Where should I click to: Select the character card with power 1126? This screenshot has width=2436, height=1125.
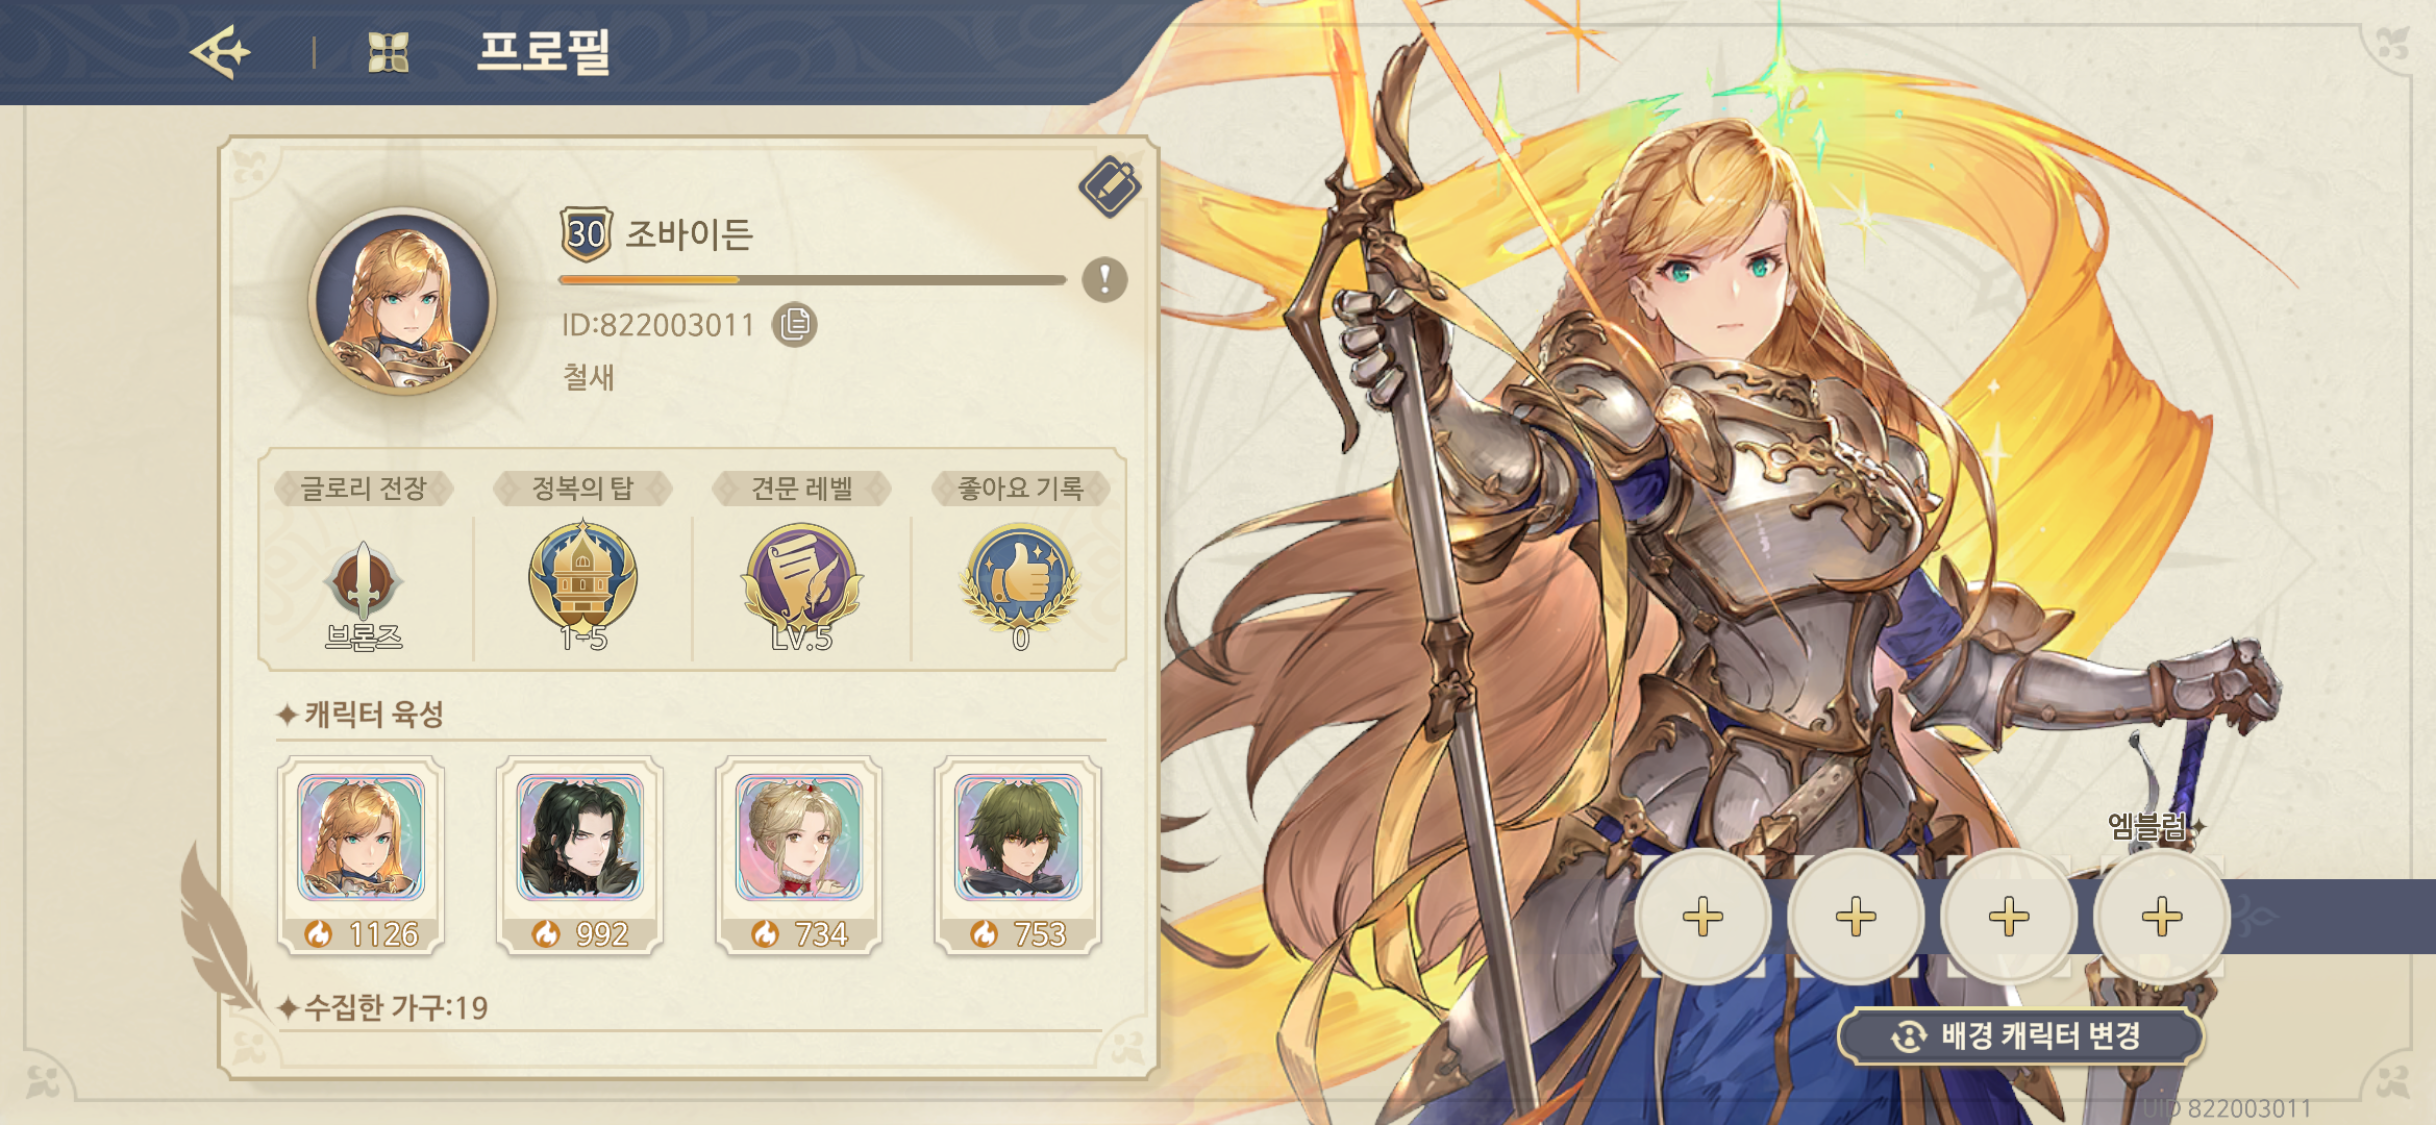pyautogui.click(x=362, y=855)
